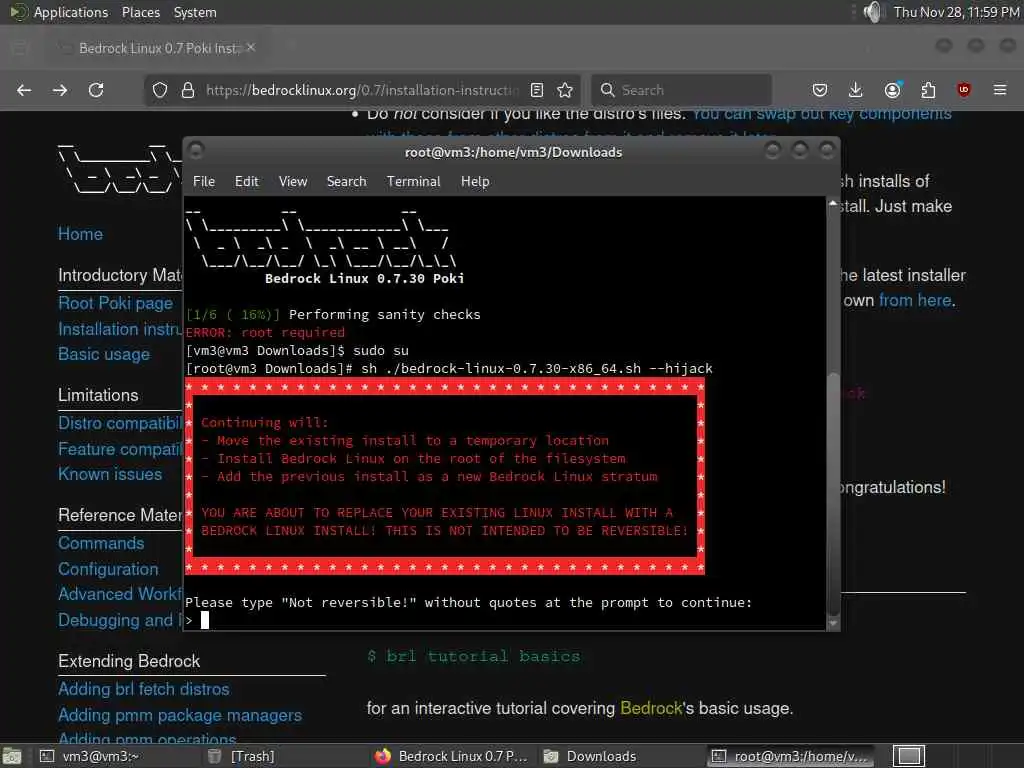Click the terminal input prompt line
The image size is (1024, 768).
pyautogui.click(x=504, y=620)
